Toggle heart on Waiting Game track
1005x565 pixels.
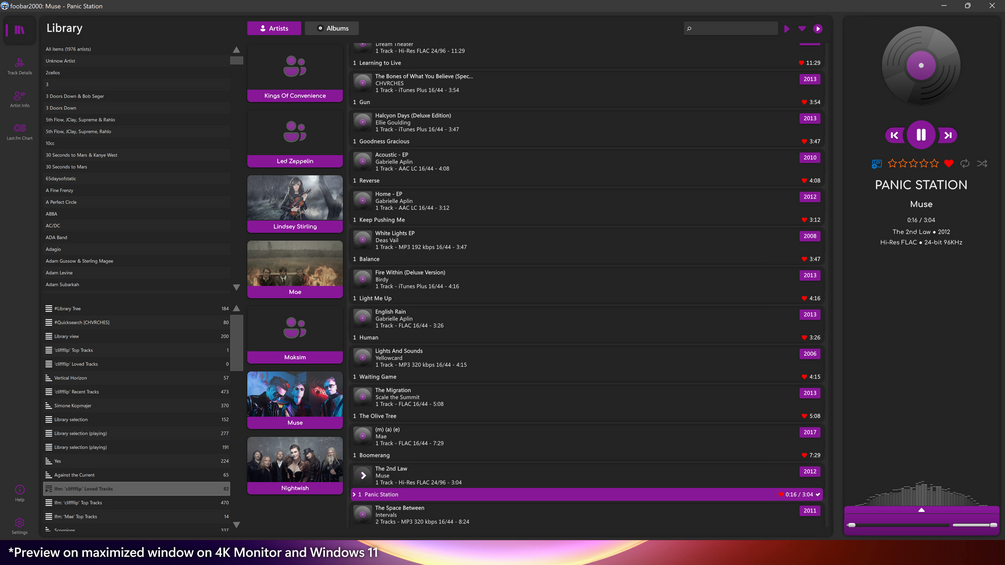[x=804, y=377]
